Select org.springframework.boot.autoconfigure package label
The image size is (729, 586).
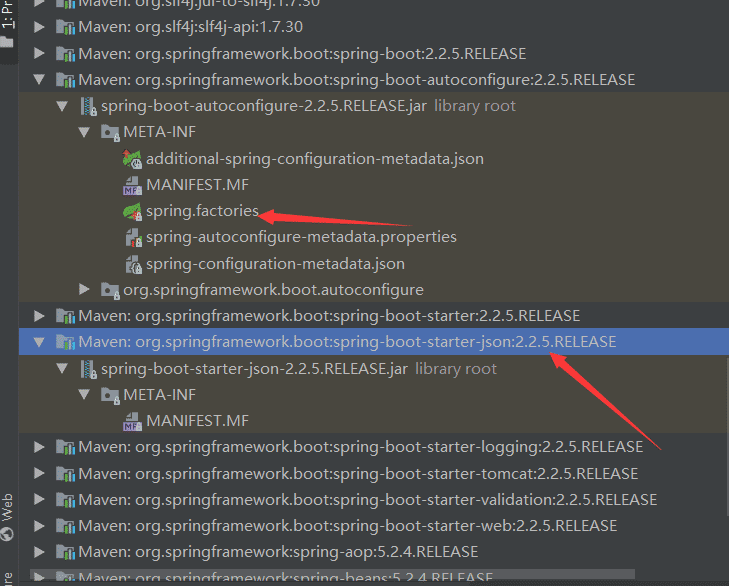pos(273,290)
